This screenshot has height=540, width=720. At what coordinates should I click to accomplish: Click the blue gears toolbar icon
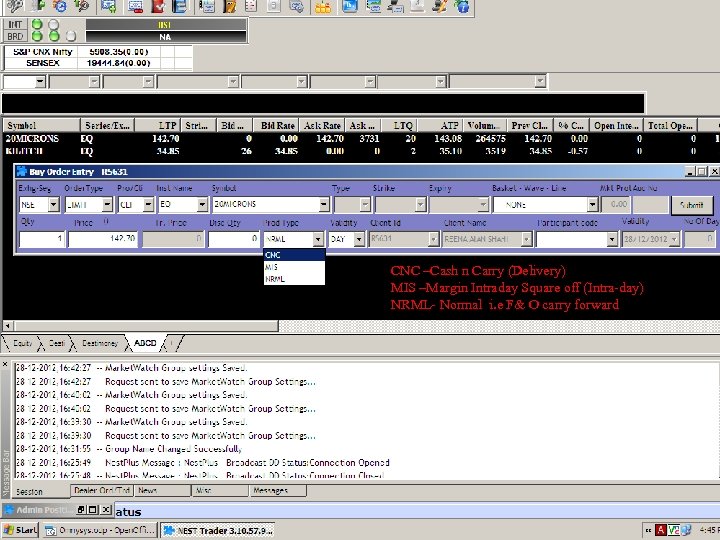point(297,6)
